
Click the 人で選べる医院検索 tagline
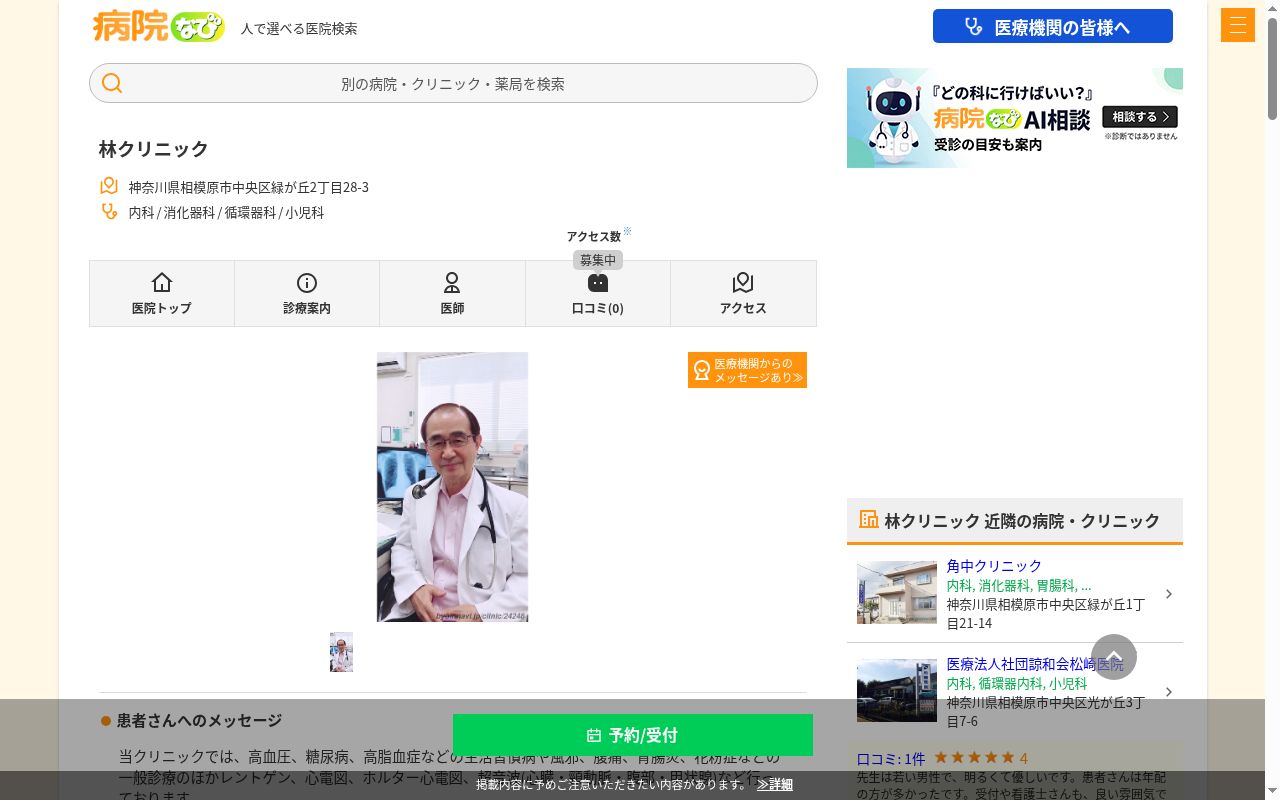click(x=299, y=28)
